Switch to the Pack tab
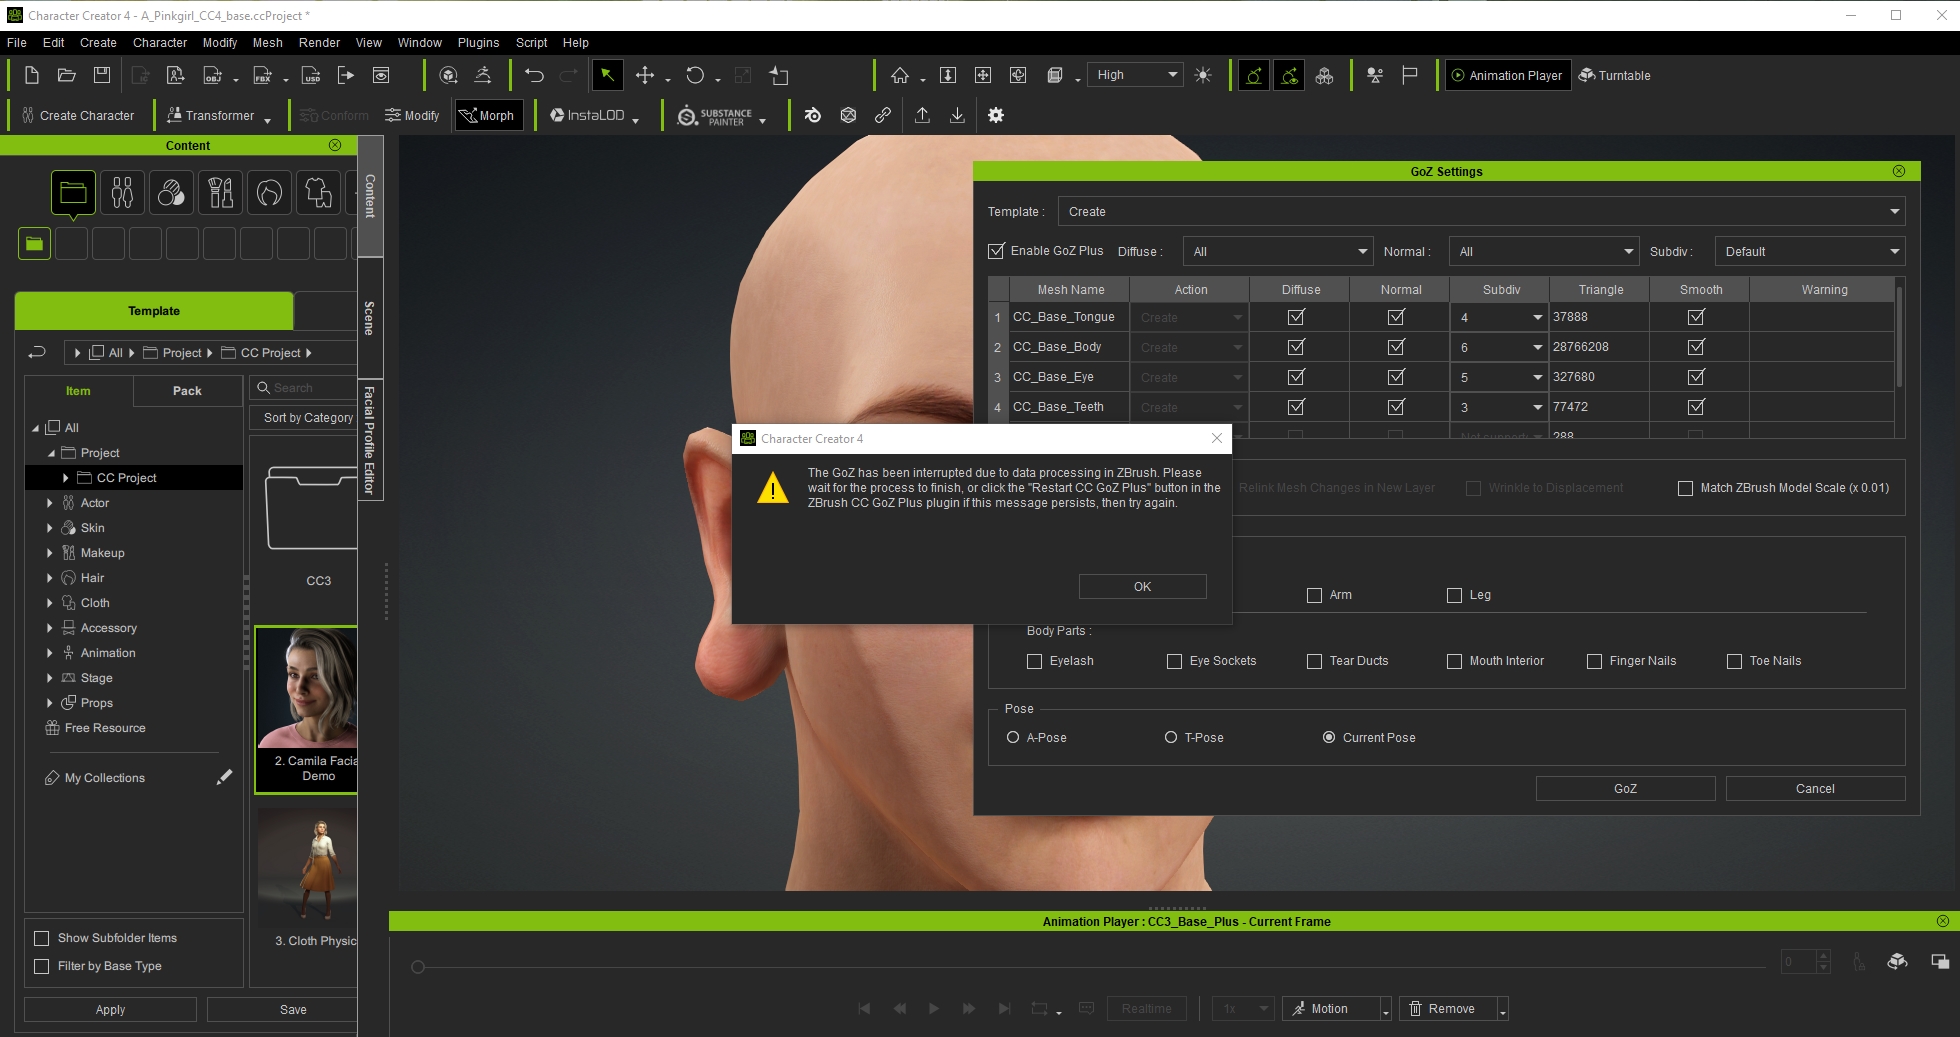 (x=187, y=391)
